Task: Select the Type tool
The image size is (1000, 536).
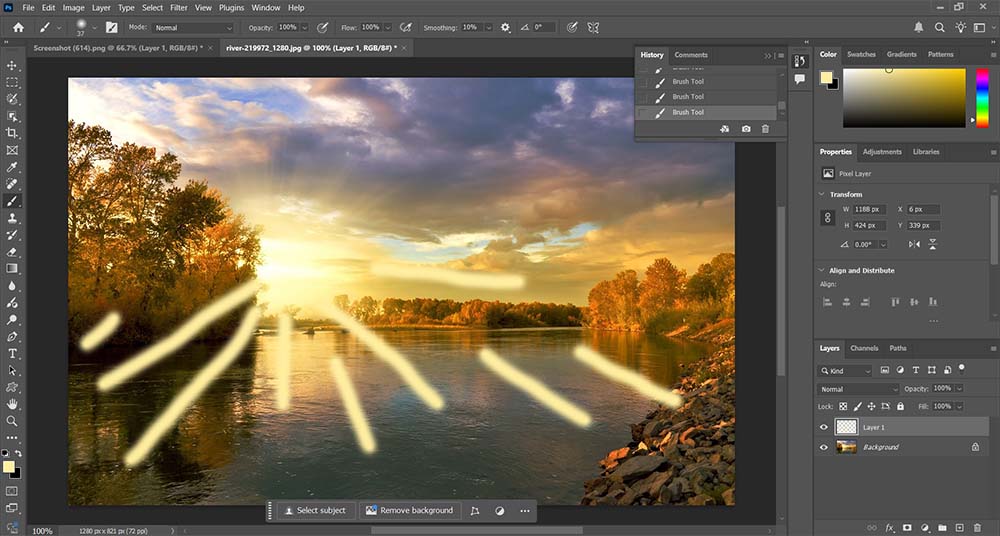Action: coord(13,354)
